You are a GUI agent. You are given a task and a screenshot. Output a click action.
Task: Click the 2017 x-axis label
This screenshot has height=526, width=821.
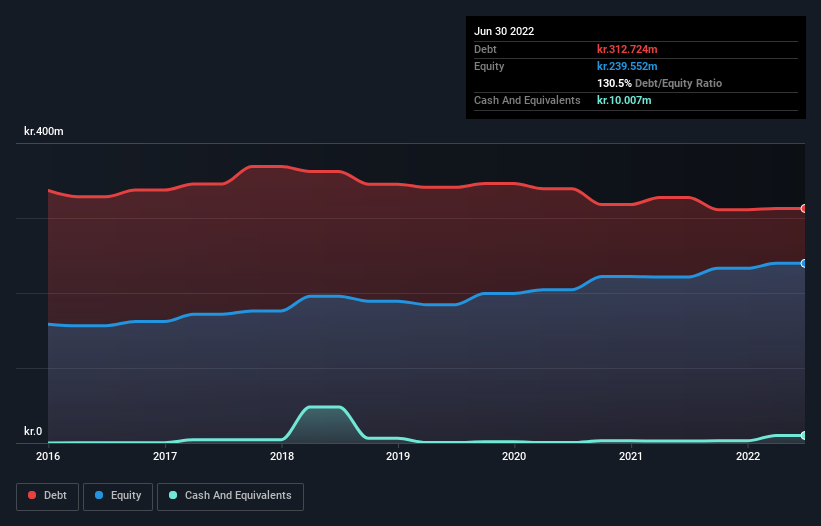(165, 456)
